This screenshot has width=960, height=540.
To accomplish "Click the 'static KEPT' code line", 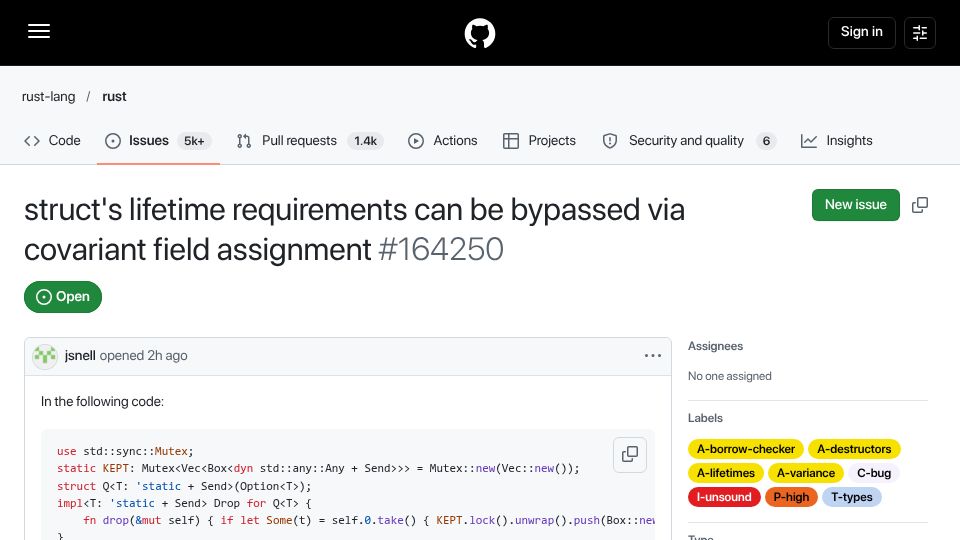I will tap(318, 468).
